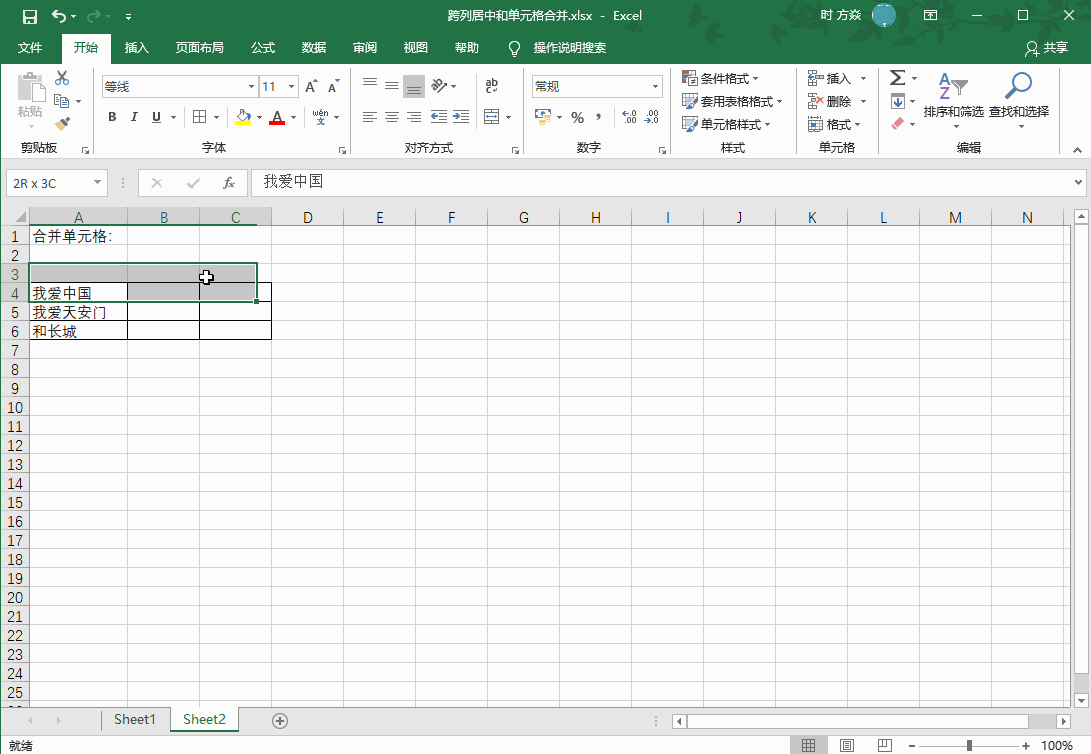Toggle Underline formatting
The image size is (1091, 754).
[x=156, y=117]
